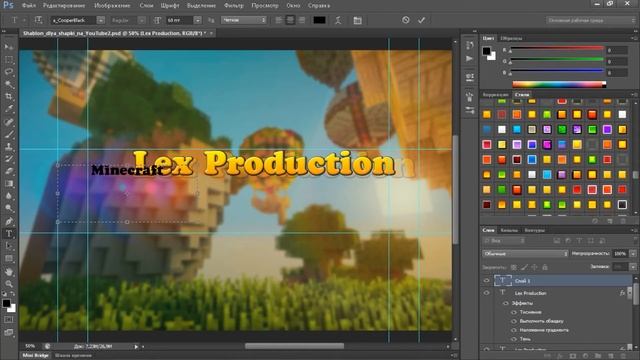
Task: Open the font family dropdown a_CooperBlack
Action: (x=100, y=20)
